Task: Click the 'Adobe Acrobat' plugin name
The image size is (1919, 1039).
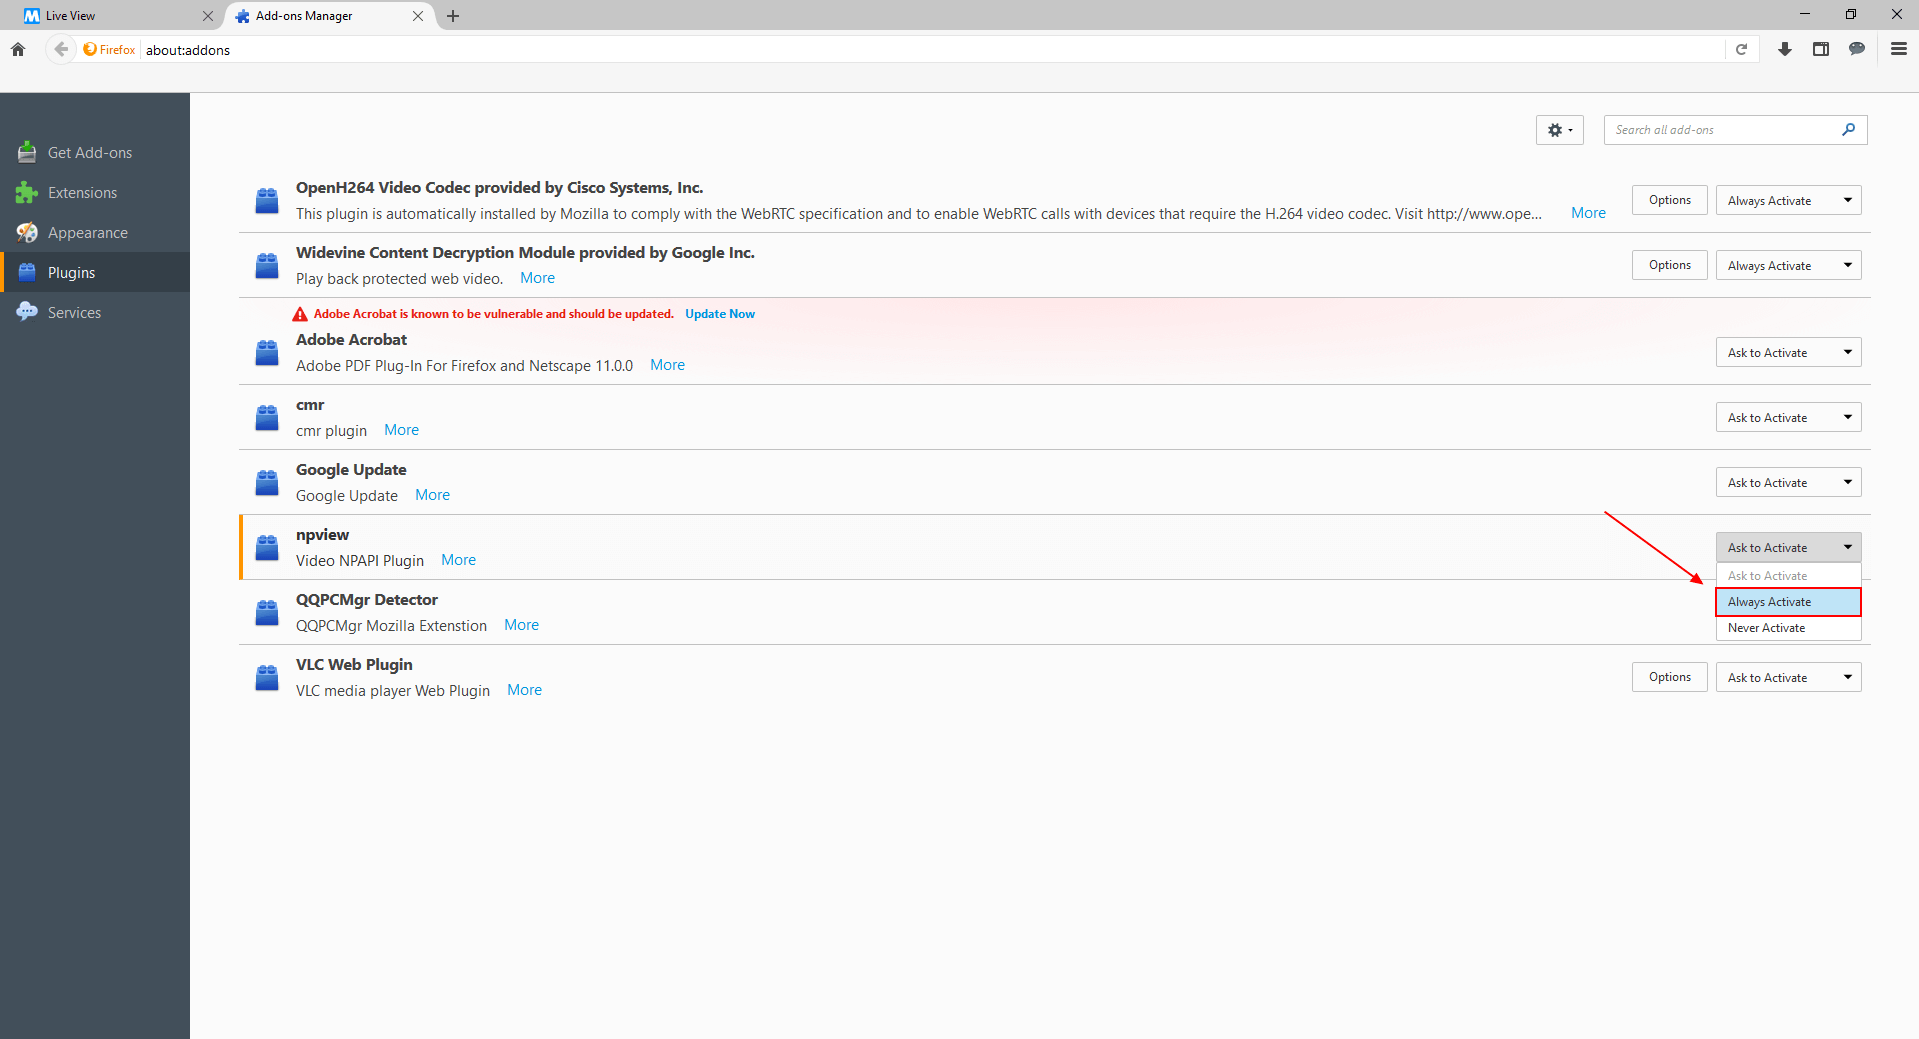Action: pos(351,340)
